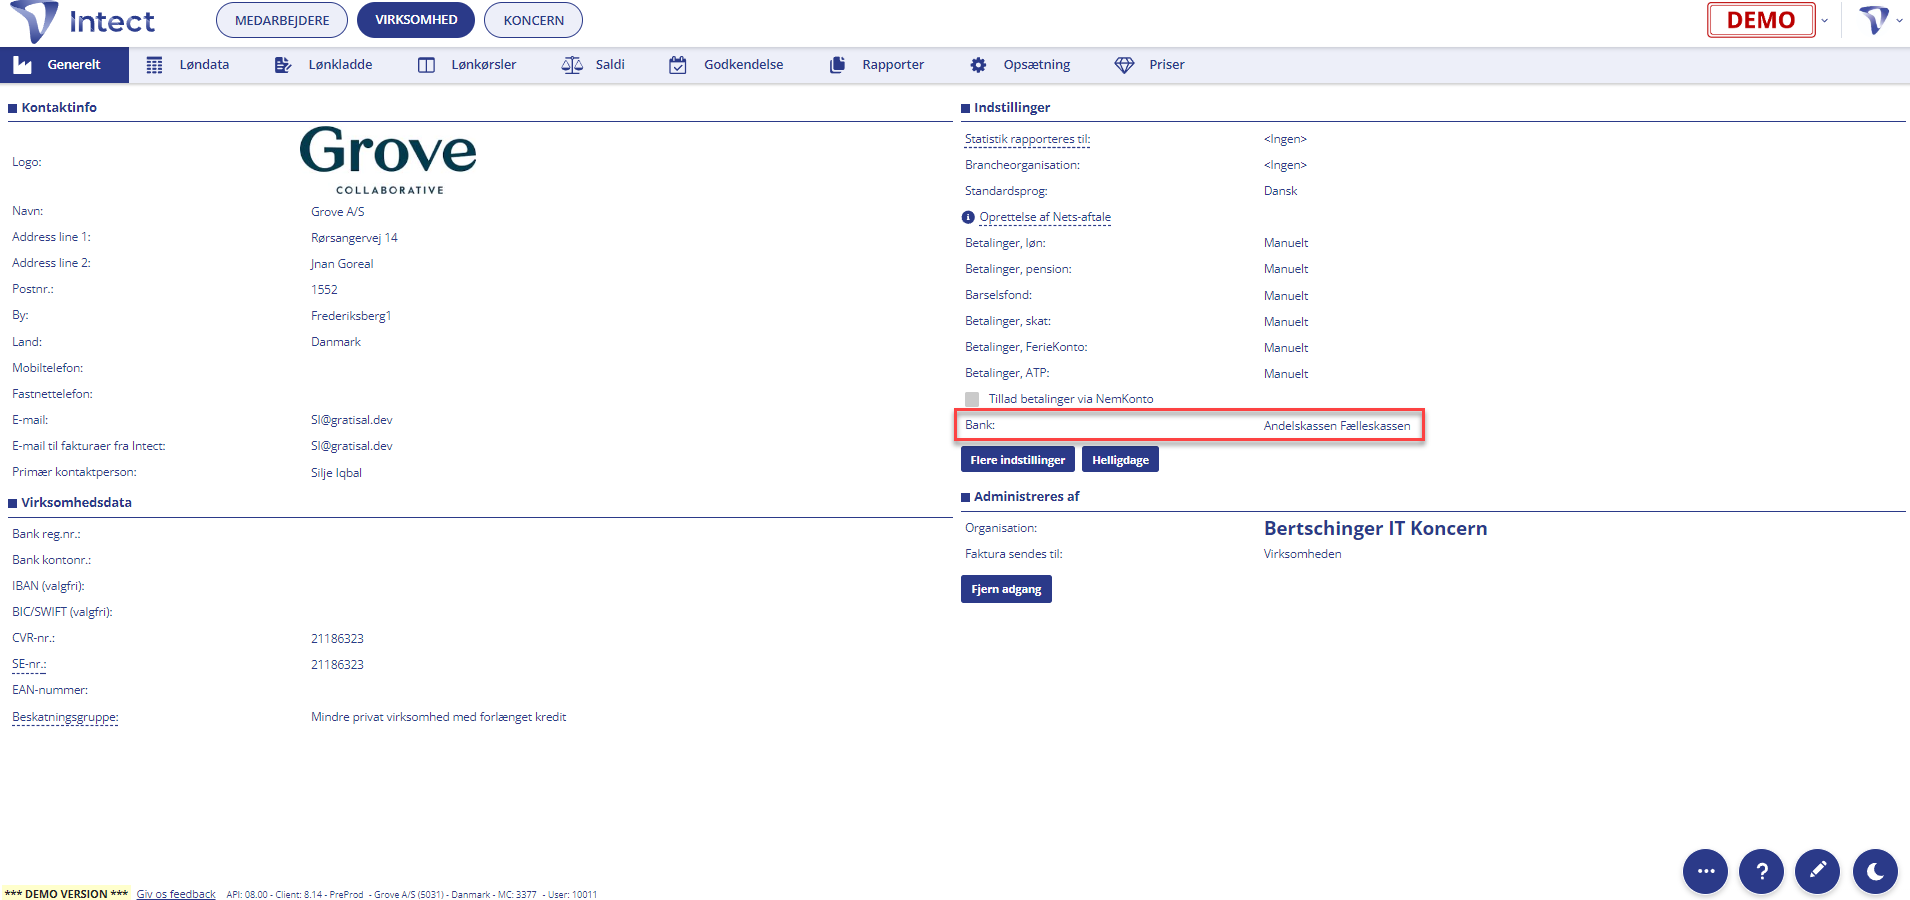1910x900 pixels.
Task: Click the Grove Collaborative company logo
Action: (x=388, y=160)
